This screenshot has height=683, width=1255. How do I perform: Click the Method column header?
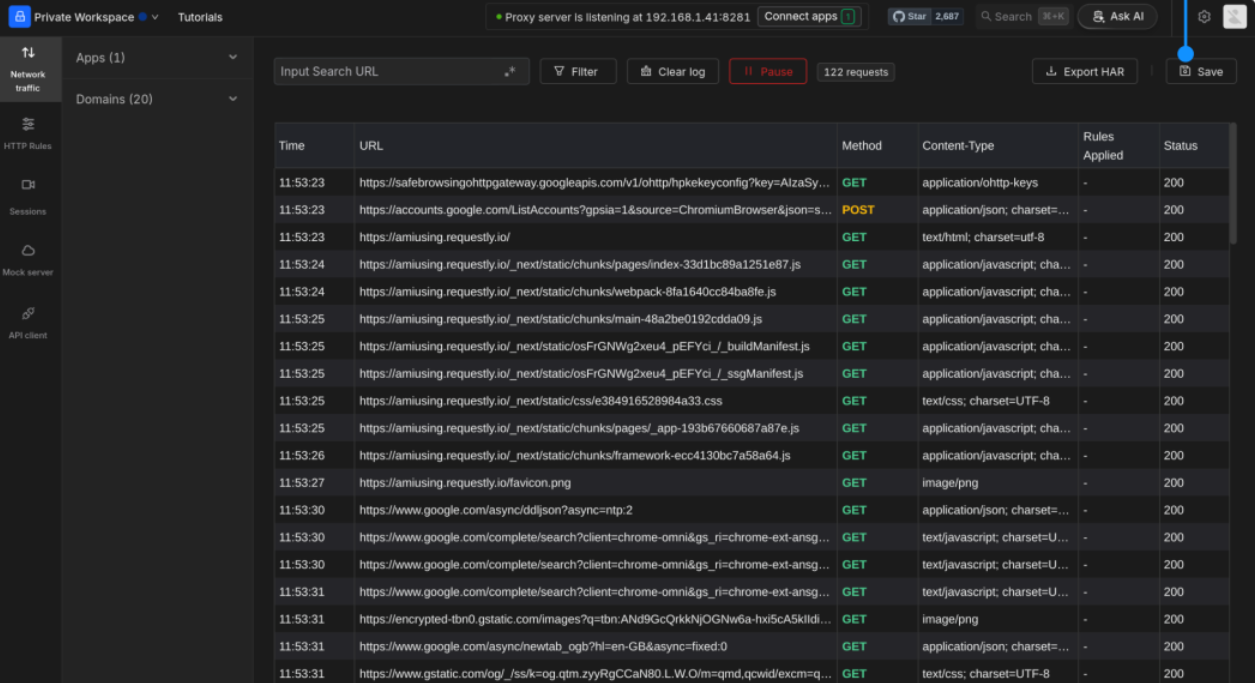tap(877, 145)
